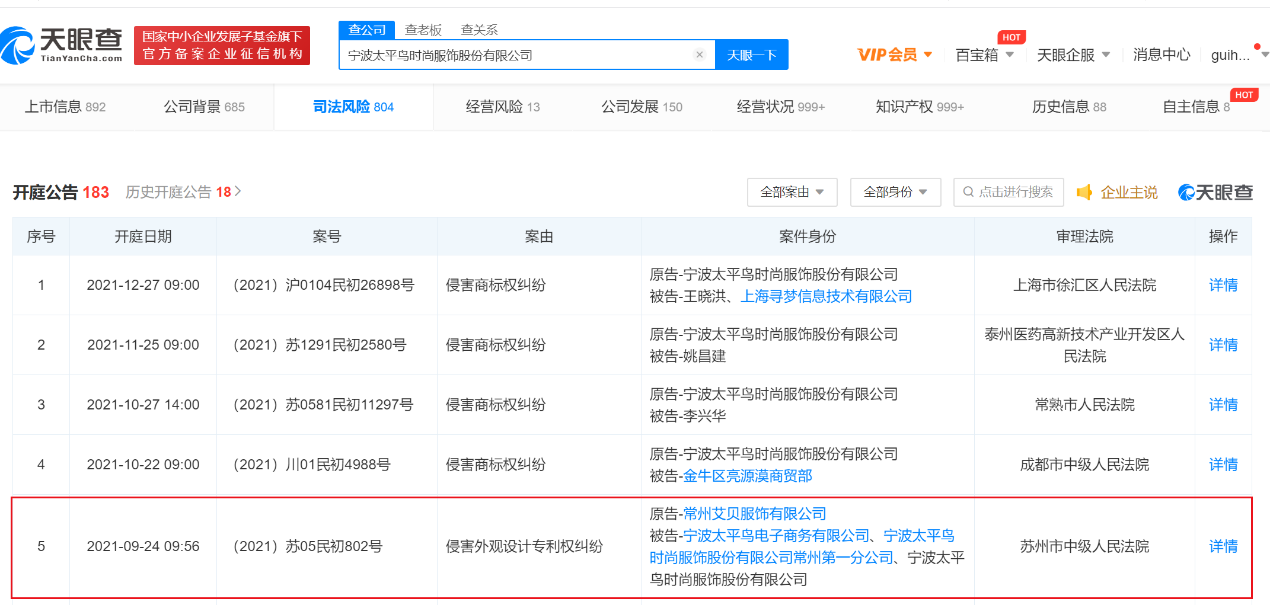This screenshot has height=605, width=1270.
Task: Expand the 全部身份 filter dropdown
Action: tap(895, 192)
